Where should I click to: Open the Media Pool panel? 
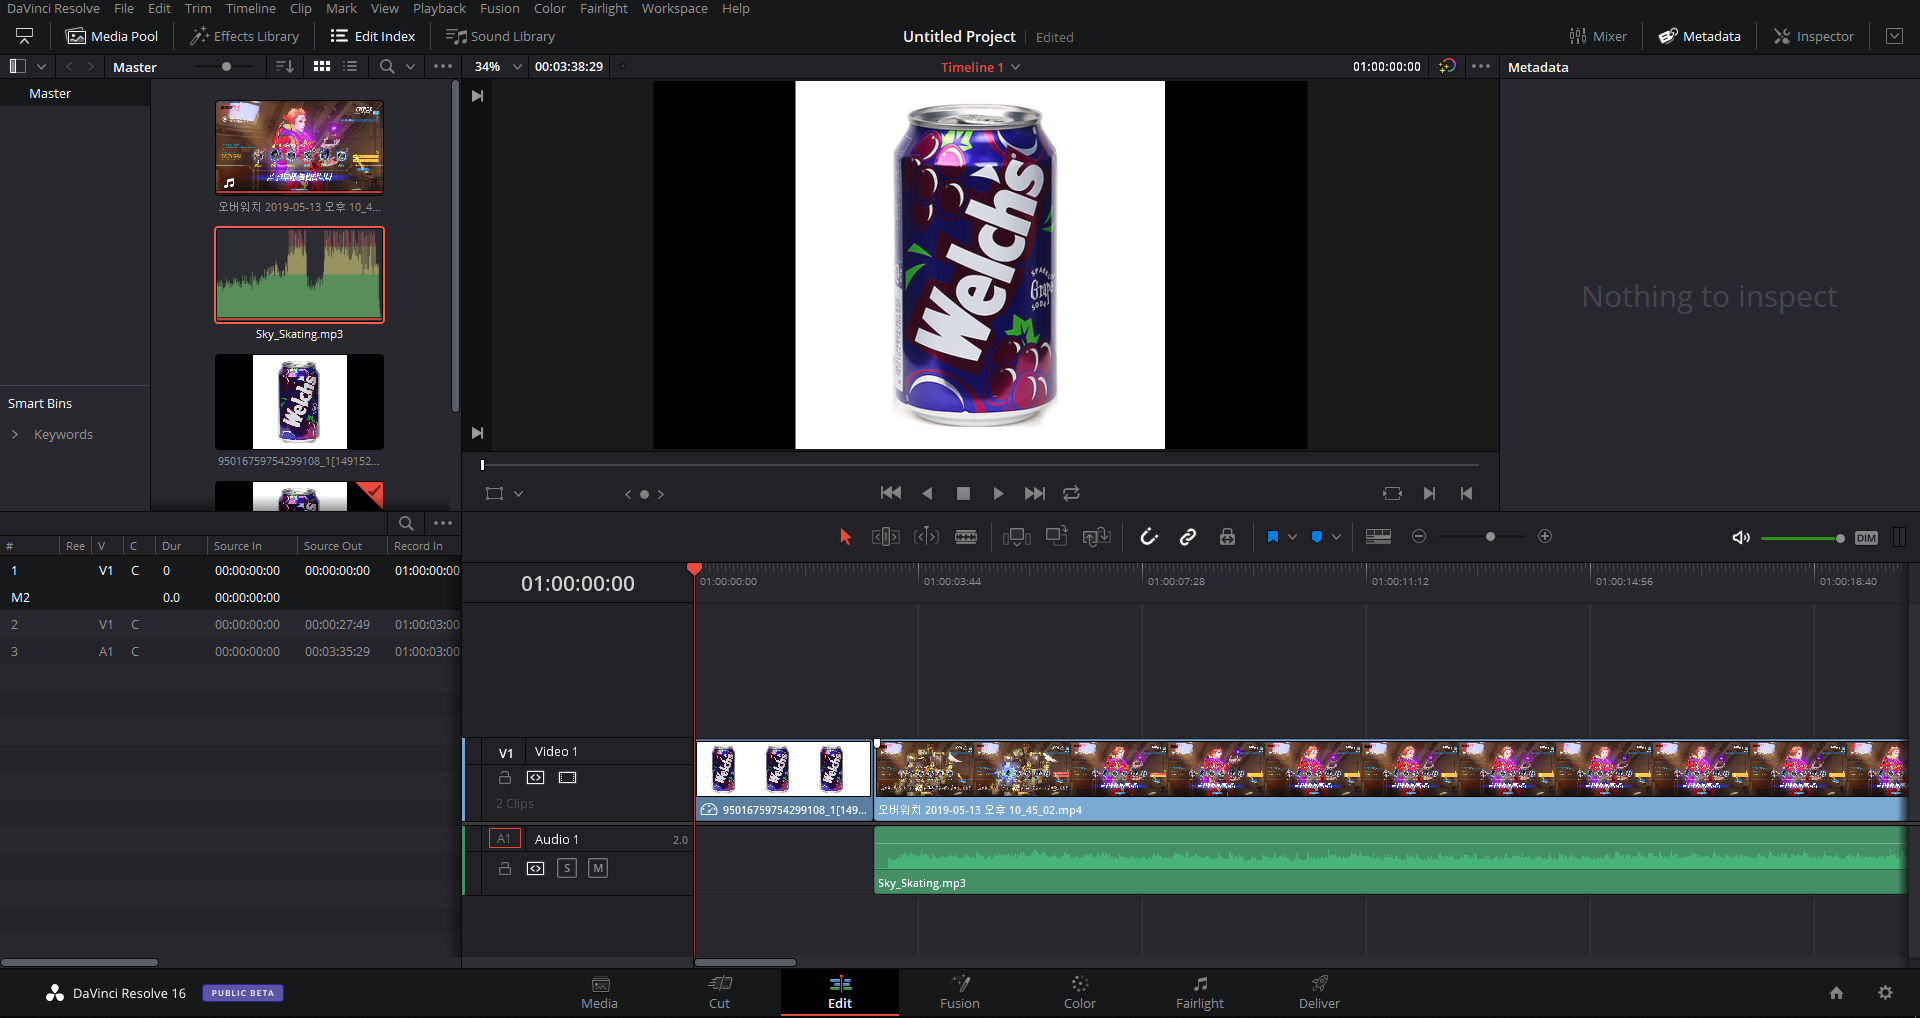(x=112, y=36)
